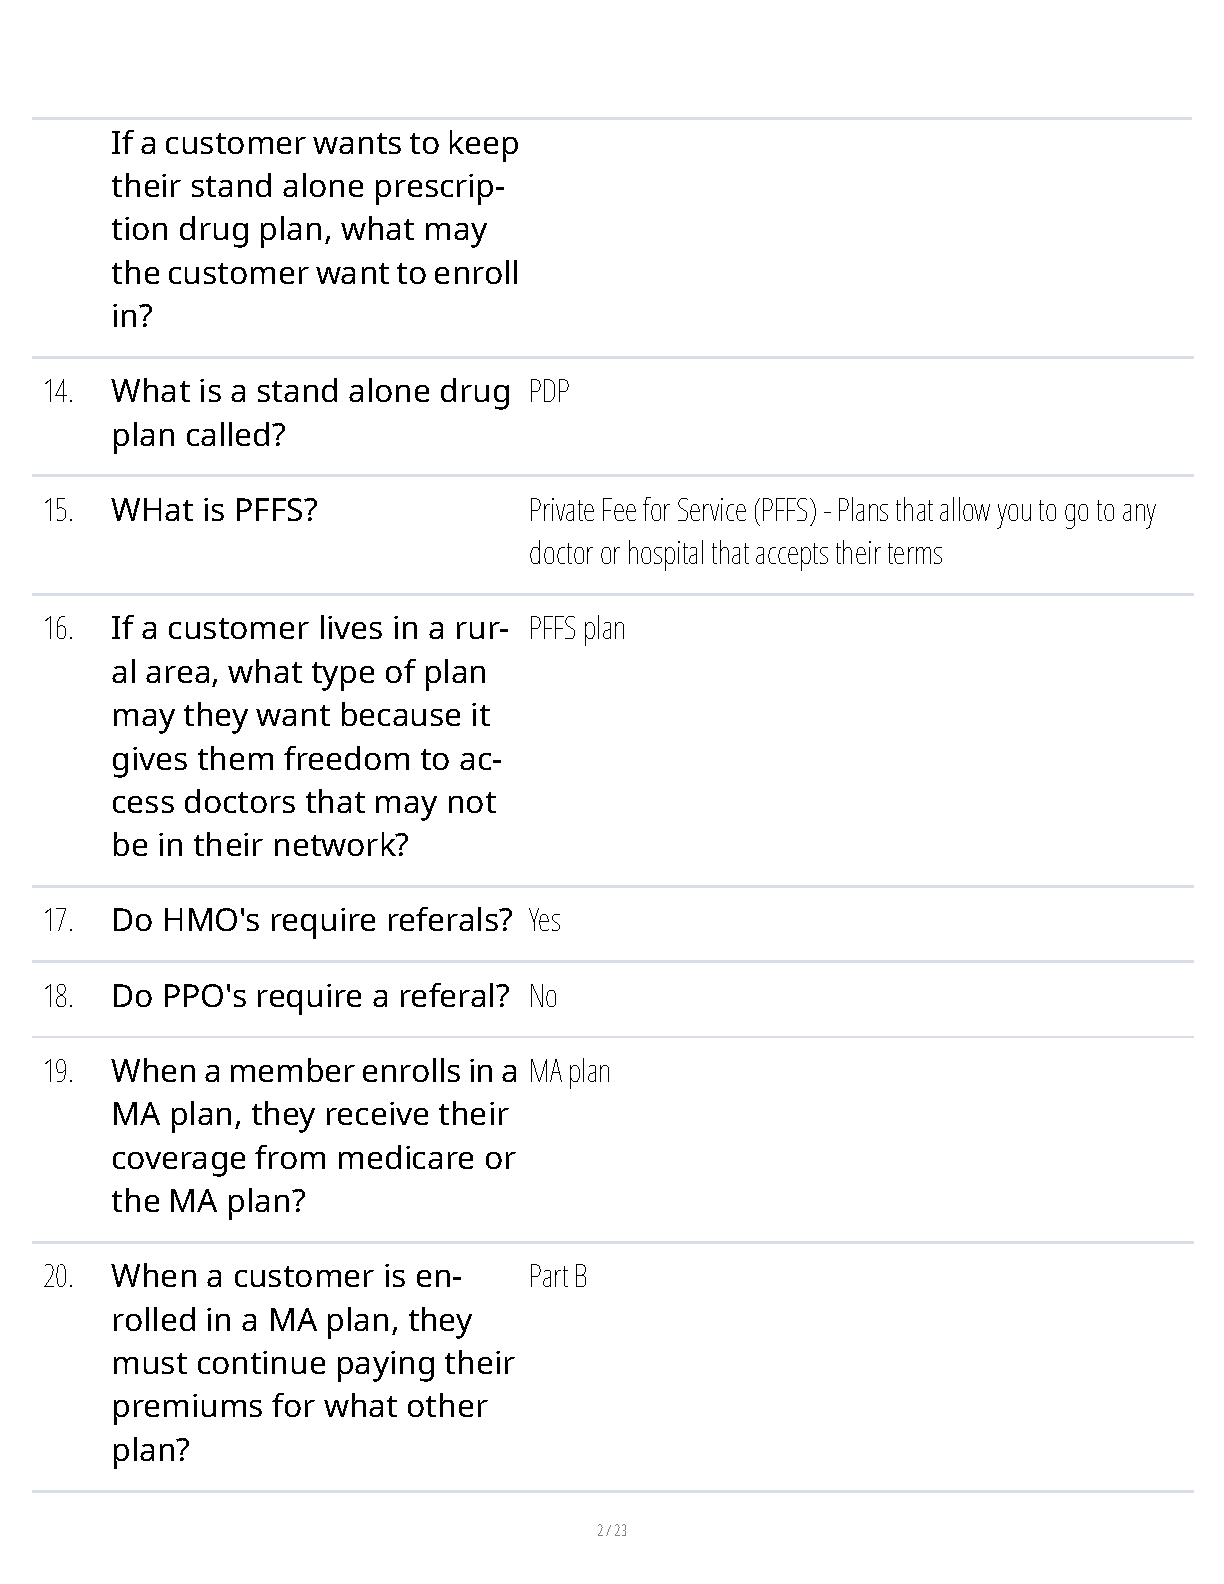Select the 'PFFS plan' answer
This screenshot has height=1584, width=1224.
pyautogui.click(x=577, y=629)
